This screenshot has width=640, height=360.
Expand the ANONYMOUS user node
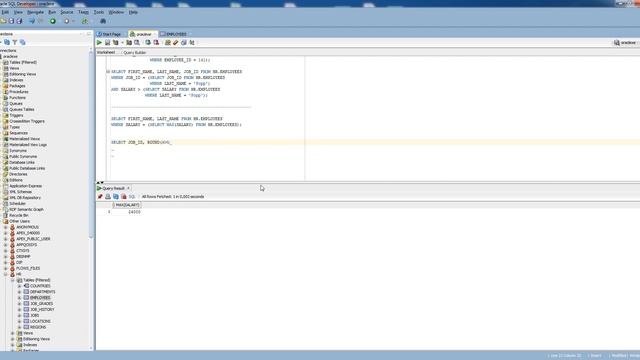(x=6, y=227)
